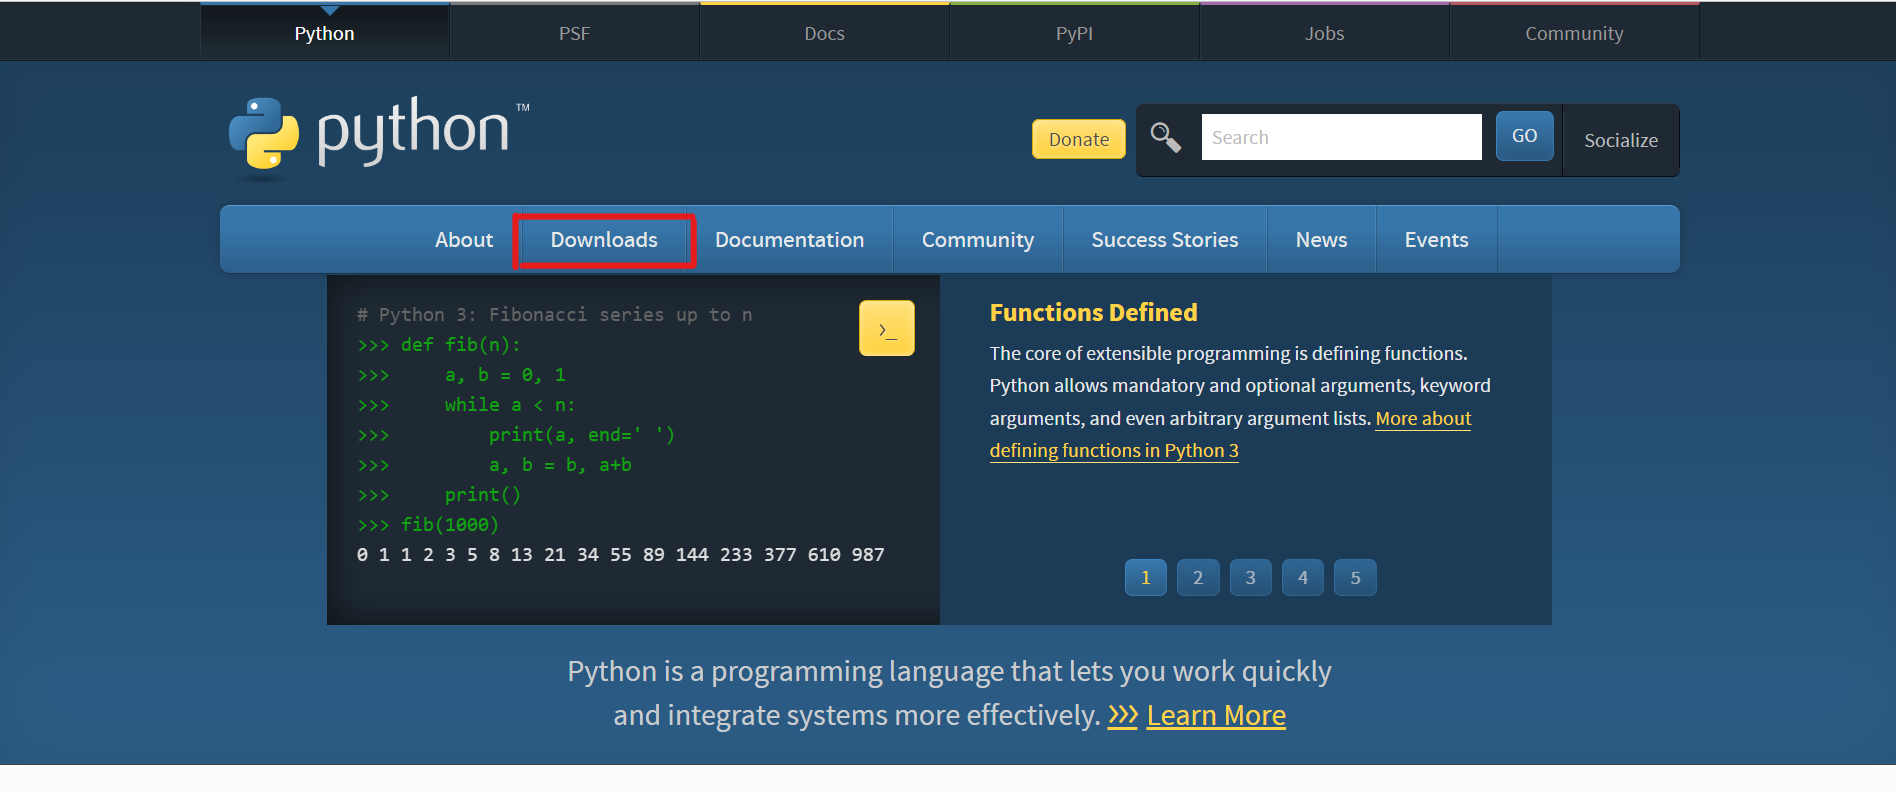Viewport: 1896px width, 792px height.
Task: Show slide 4 of the code carousel
Action: pos(1303,577)
